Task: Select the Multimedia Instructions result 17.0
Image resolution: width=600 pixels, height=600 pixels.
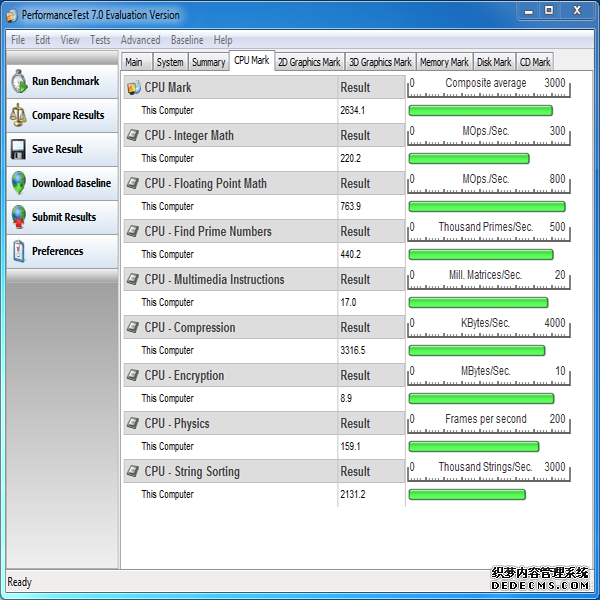Action: [x=348, y=303]
